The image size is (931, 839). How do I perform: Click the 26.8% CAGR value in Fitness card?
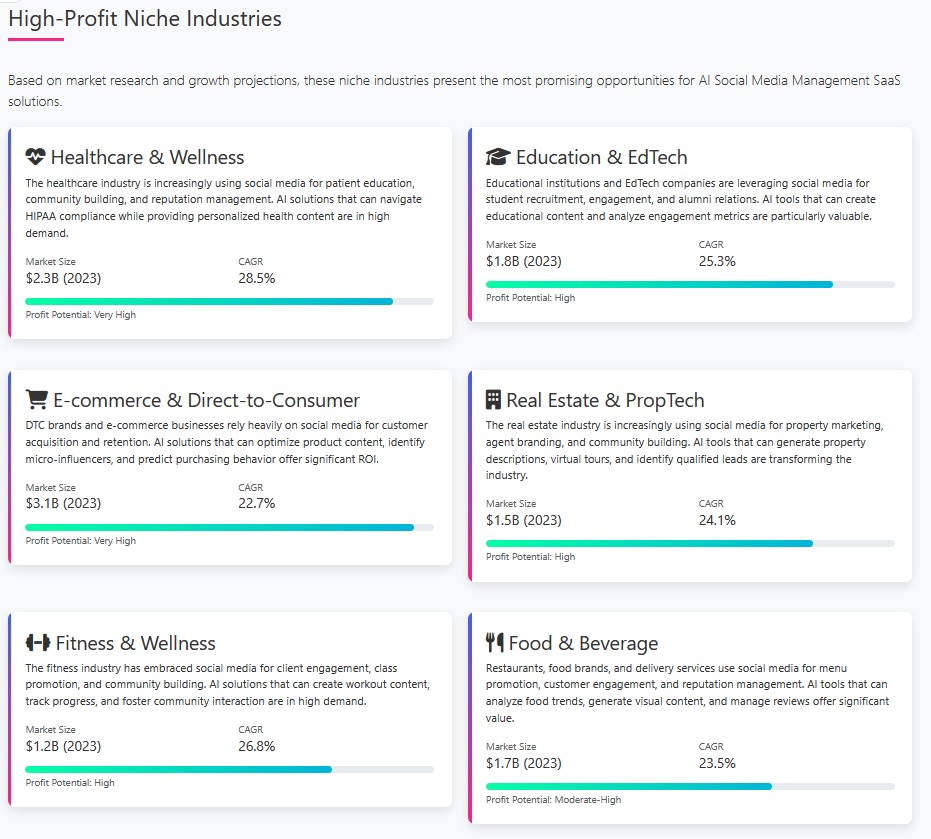point(256,746)
